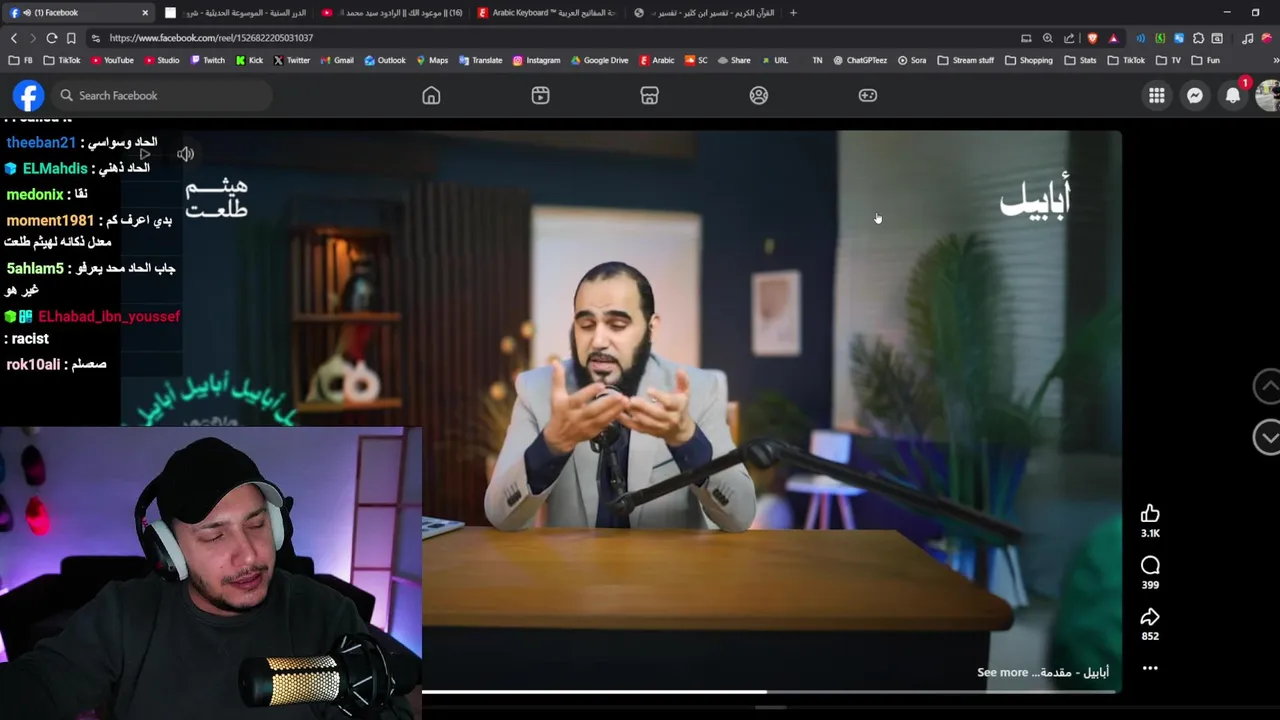The height and width of the screenshot is (720, 1280).
Task: Go to next reel with down chevron
Action: (1267, 437)
